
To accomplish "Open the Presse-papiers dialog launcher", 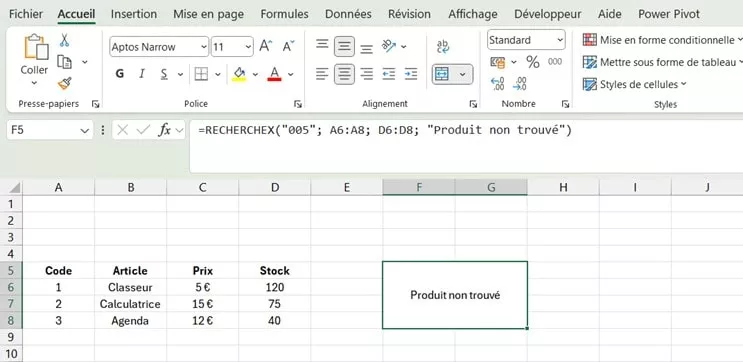I will pyautogui.click(x=95, y=104).
